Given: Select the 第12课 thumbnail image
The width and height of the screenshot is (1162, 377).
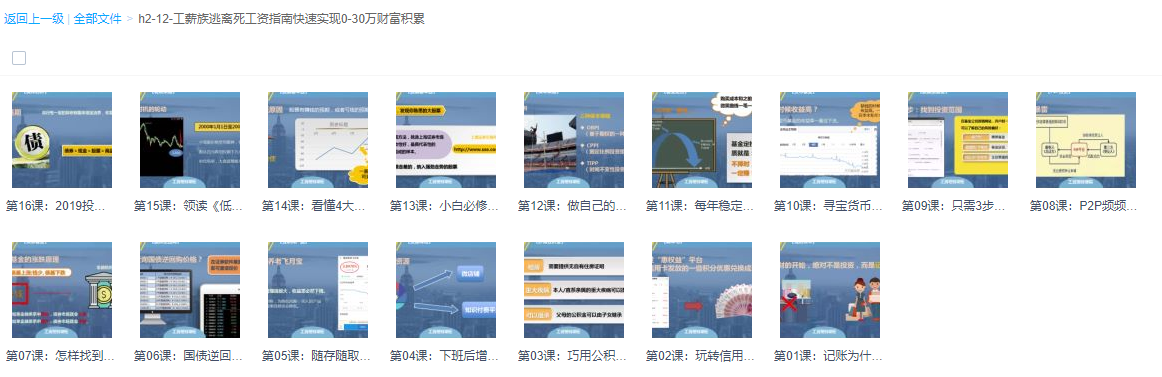Looking at the screenshot, I should tap(574, 140).
